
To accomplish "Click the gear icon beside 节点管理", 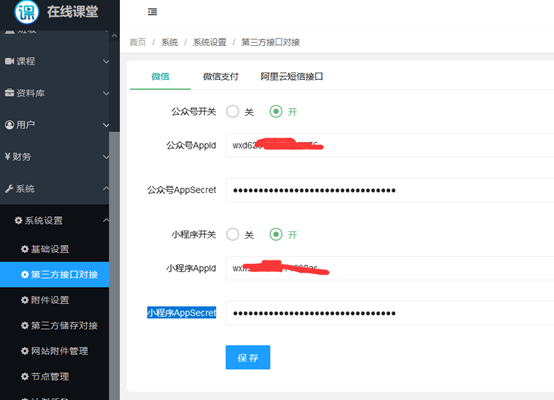I will click(25, 376).
